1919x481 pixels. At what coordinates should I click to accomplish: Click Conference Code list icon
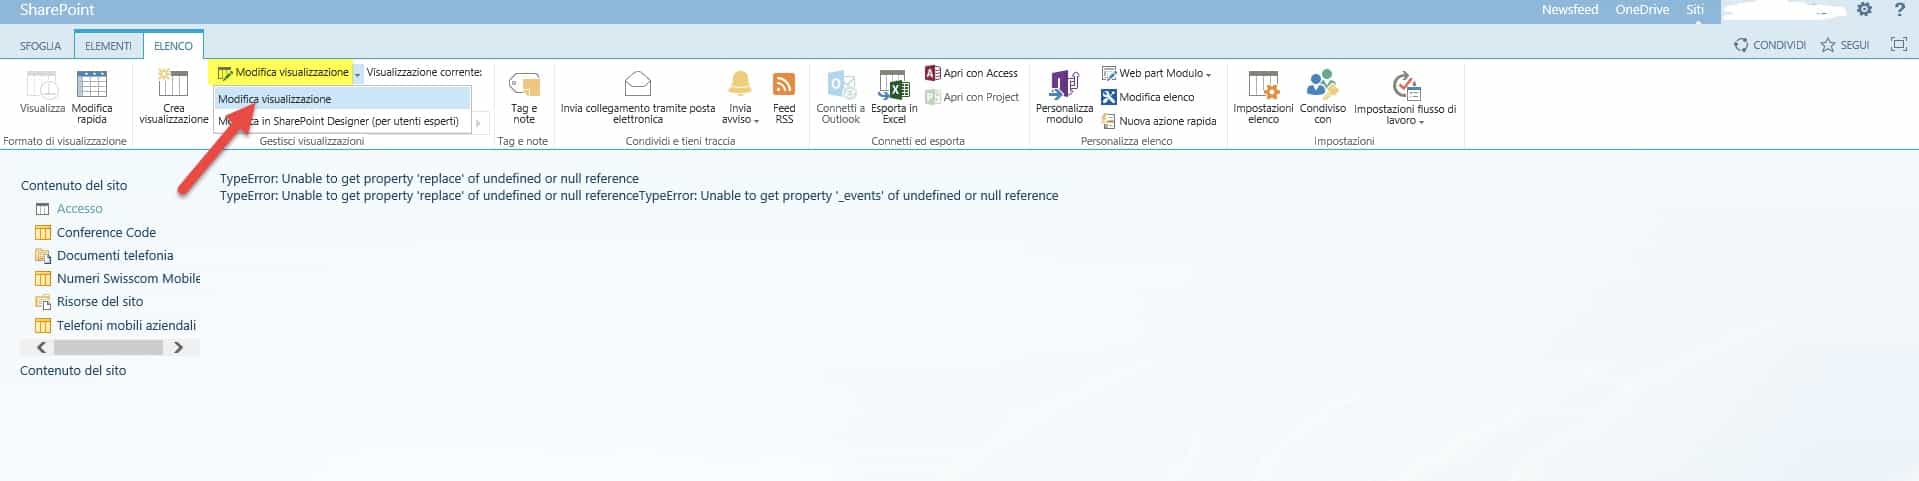click(x=43, y=232)
